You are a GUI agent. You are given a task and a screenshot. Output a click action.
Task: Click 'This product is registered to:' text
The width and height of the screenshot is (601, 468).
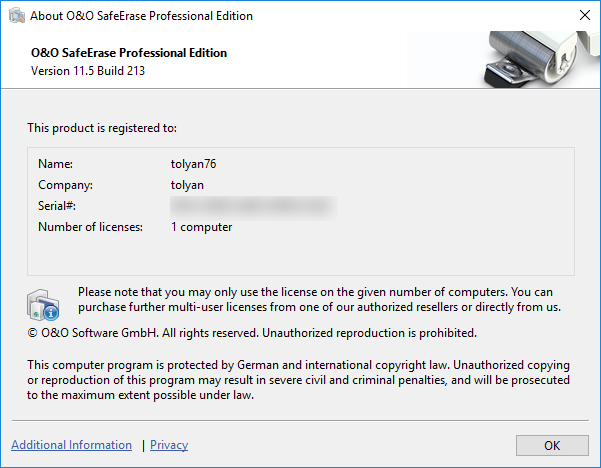coord(102,128)
